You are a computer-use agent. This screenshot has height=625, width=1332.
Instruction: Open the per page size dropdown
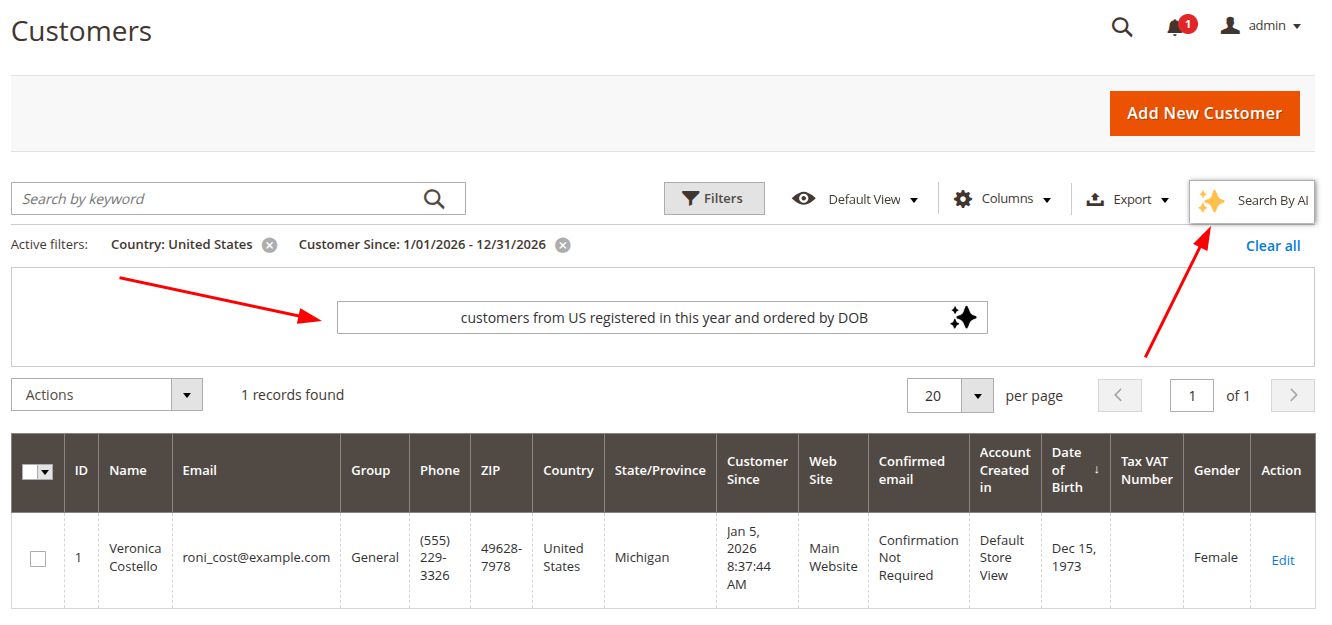click(950, 395)
